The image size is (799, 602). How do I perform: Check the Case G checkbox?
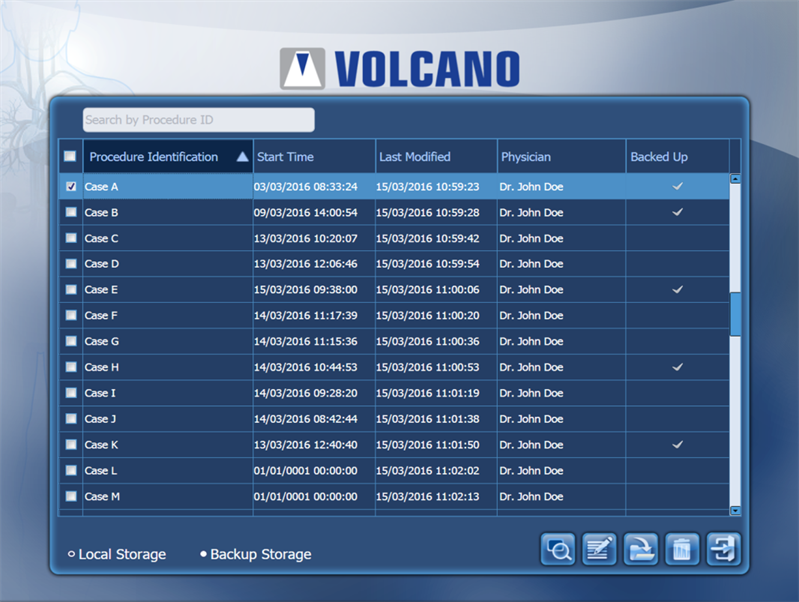(71, 341)
